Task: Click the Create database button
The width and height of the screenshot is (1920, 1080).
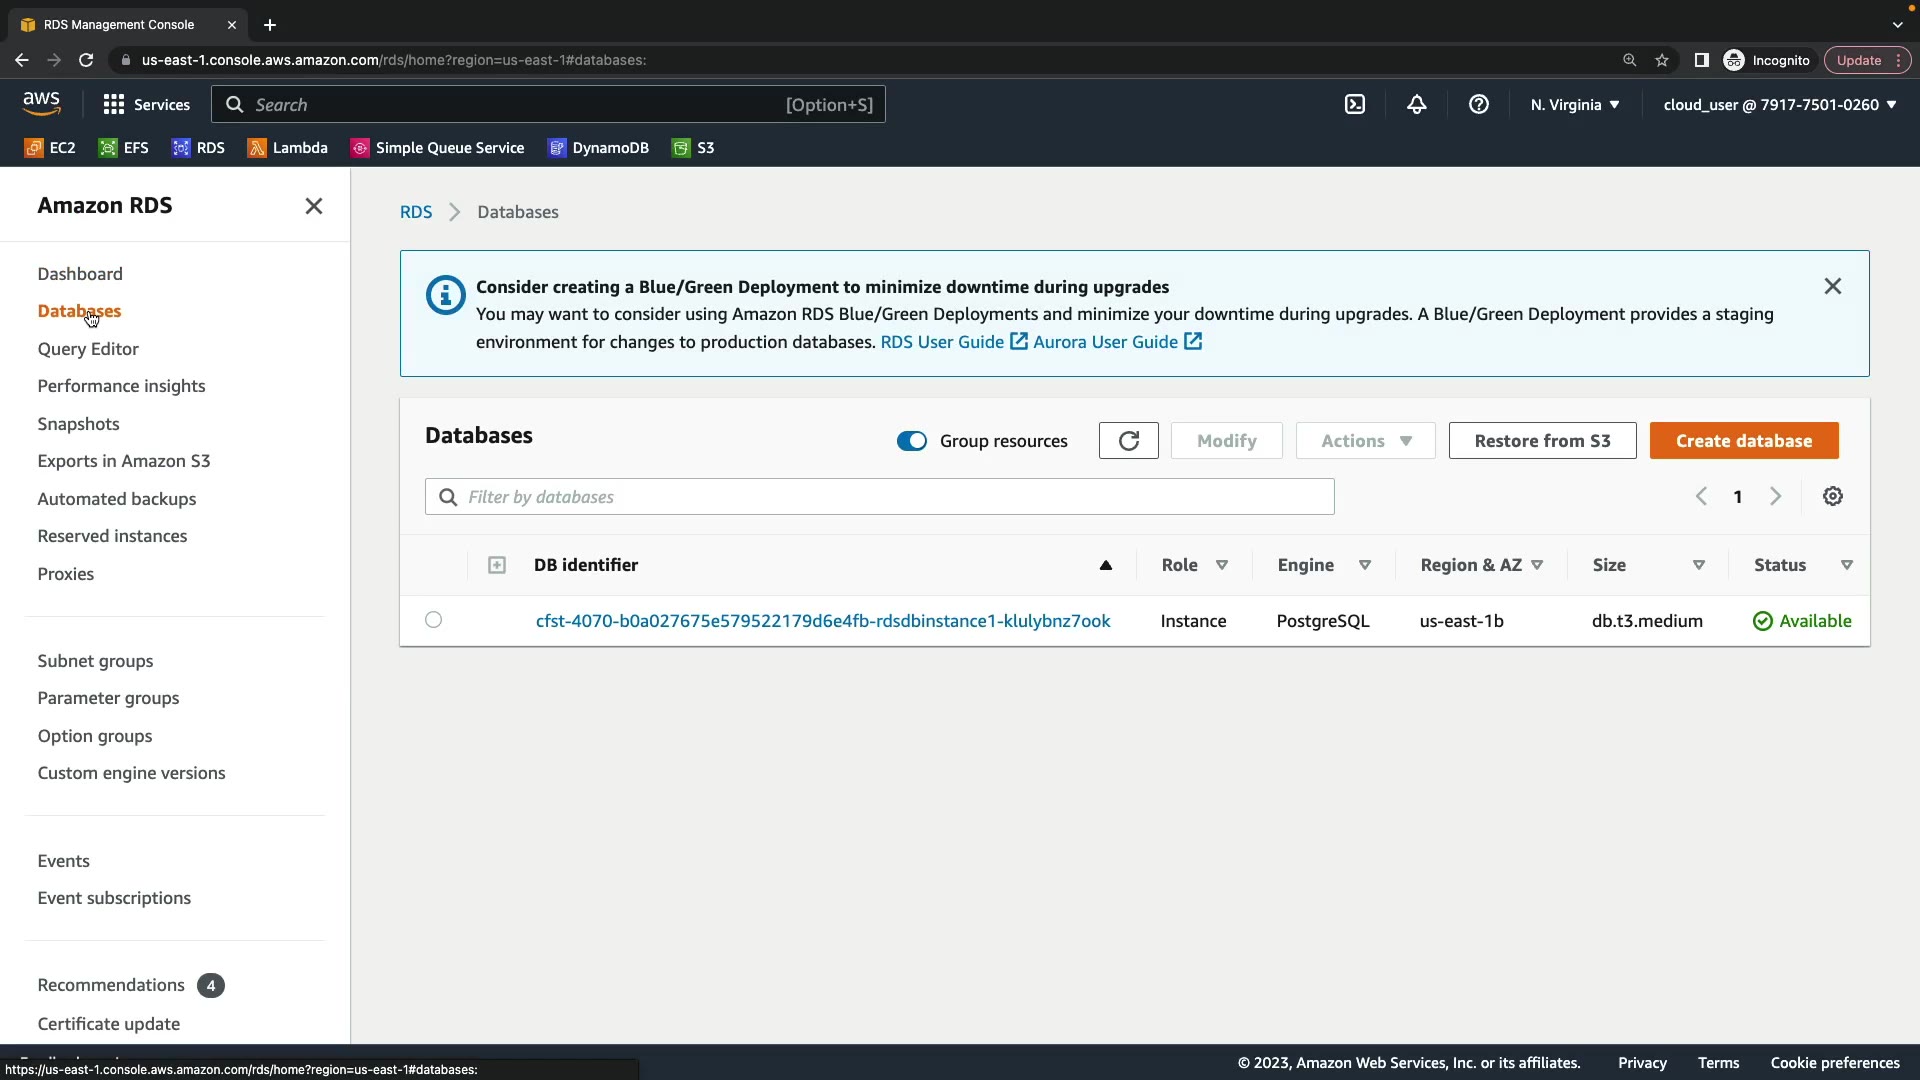Action: [1743, 441]
